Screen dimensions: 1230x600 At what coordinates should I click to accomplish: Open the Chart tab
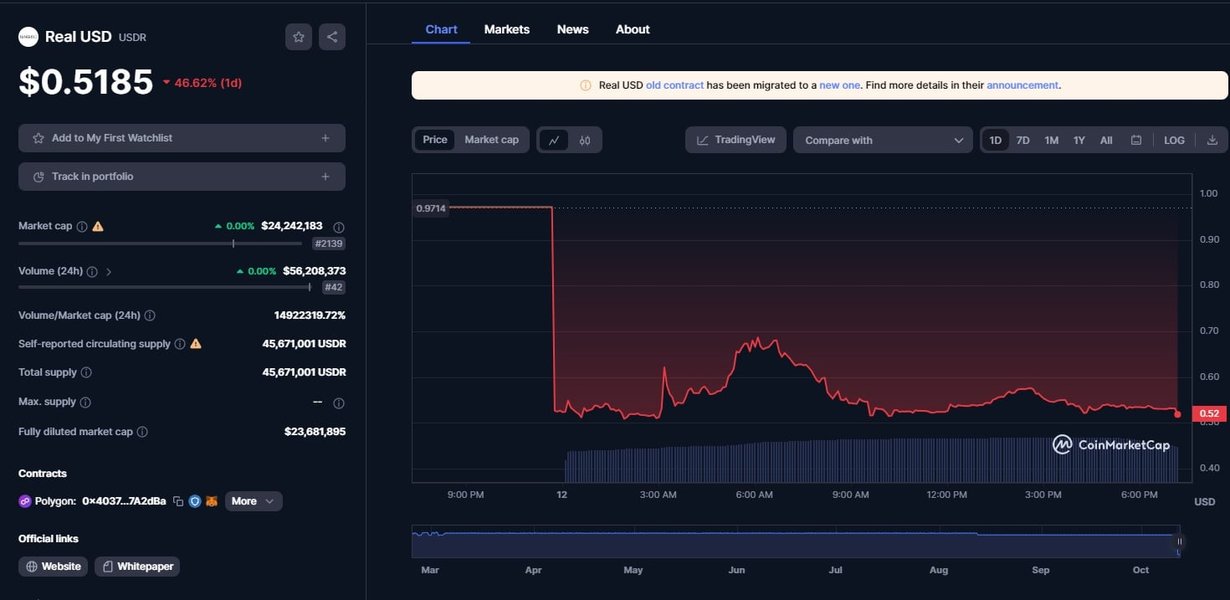[x=441, y=29]
